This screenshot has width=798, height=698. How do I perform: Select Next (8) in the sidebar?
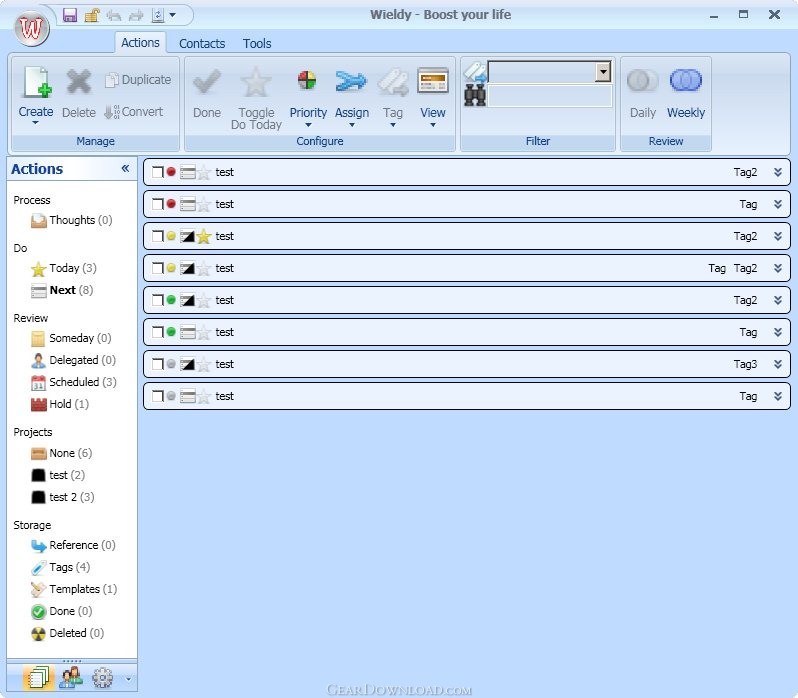(x=62, y=290)
